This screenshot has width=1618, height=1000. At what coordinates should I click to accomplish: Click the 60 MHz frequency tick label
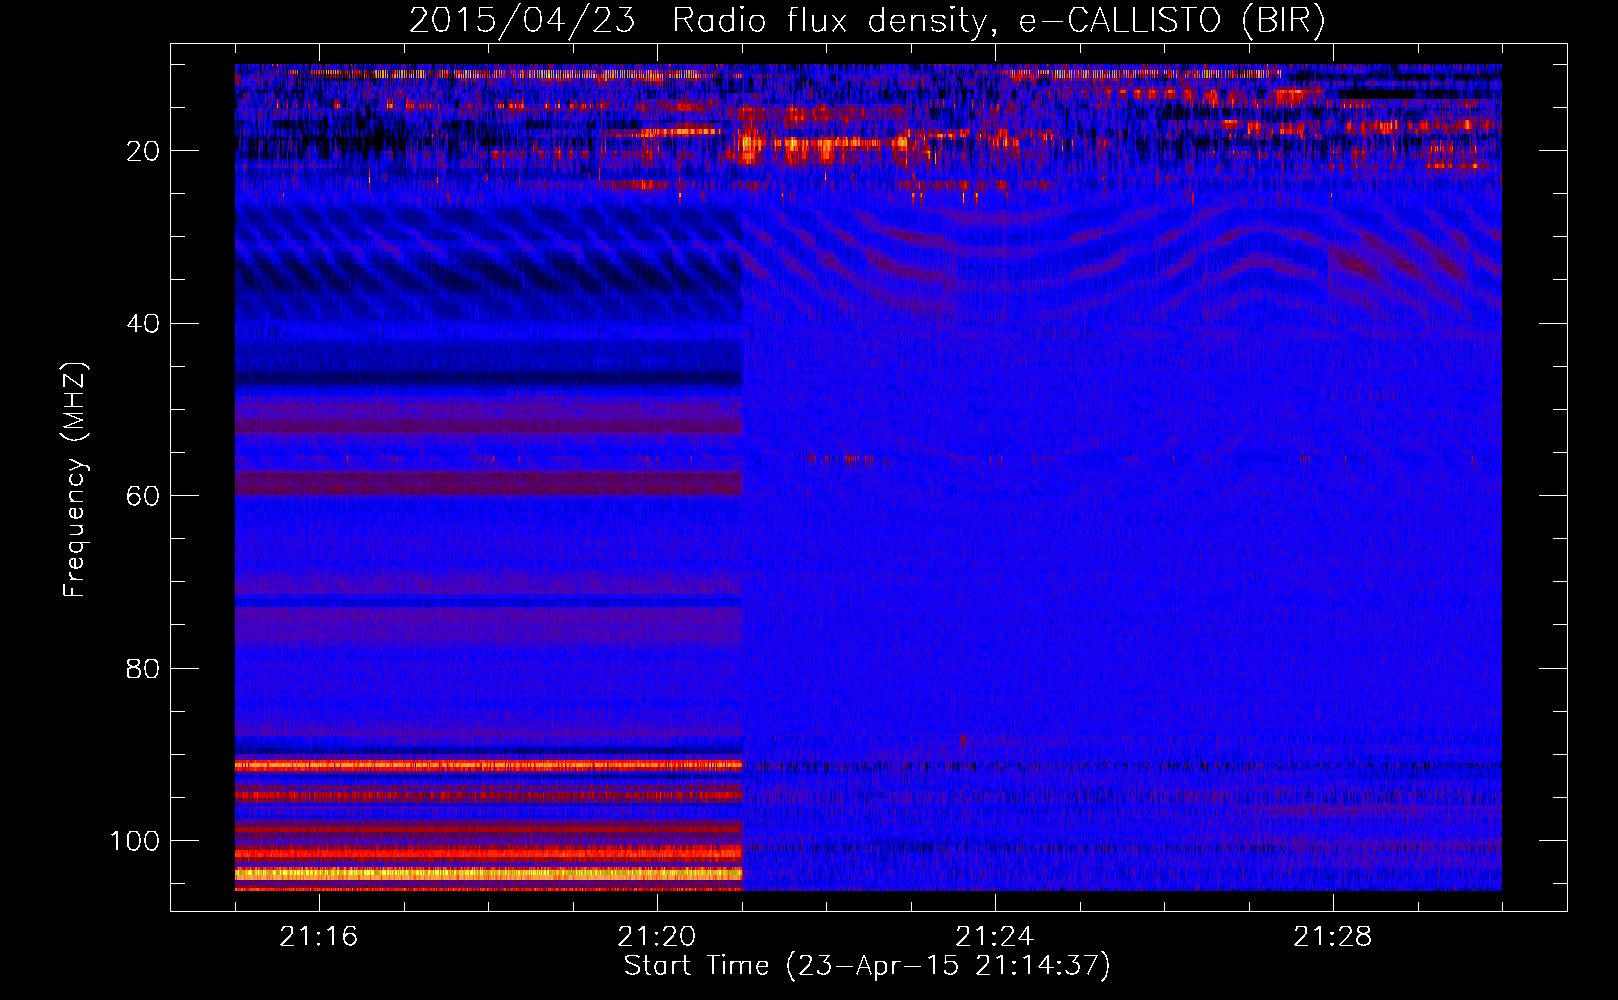point(143,496)
